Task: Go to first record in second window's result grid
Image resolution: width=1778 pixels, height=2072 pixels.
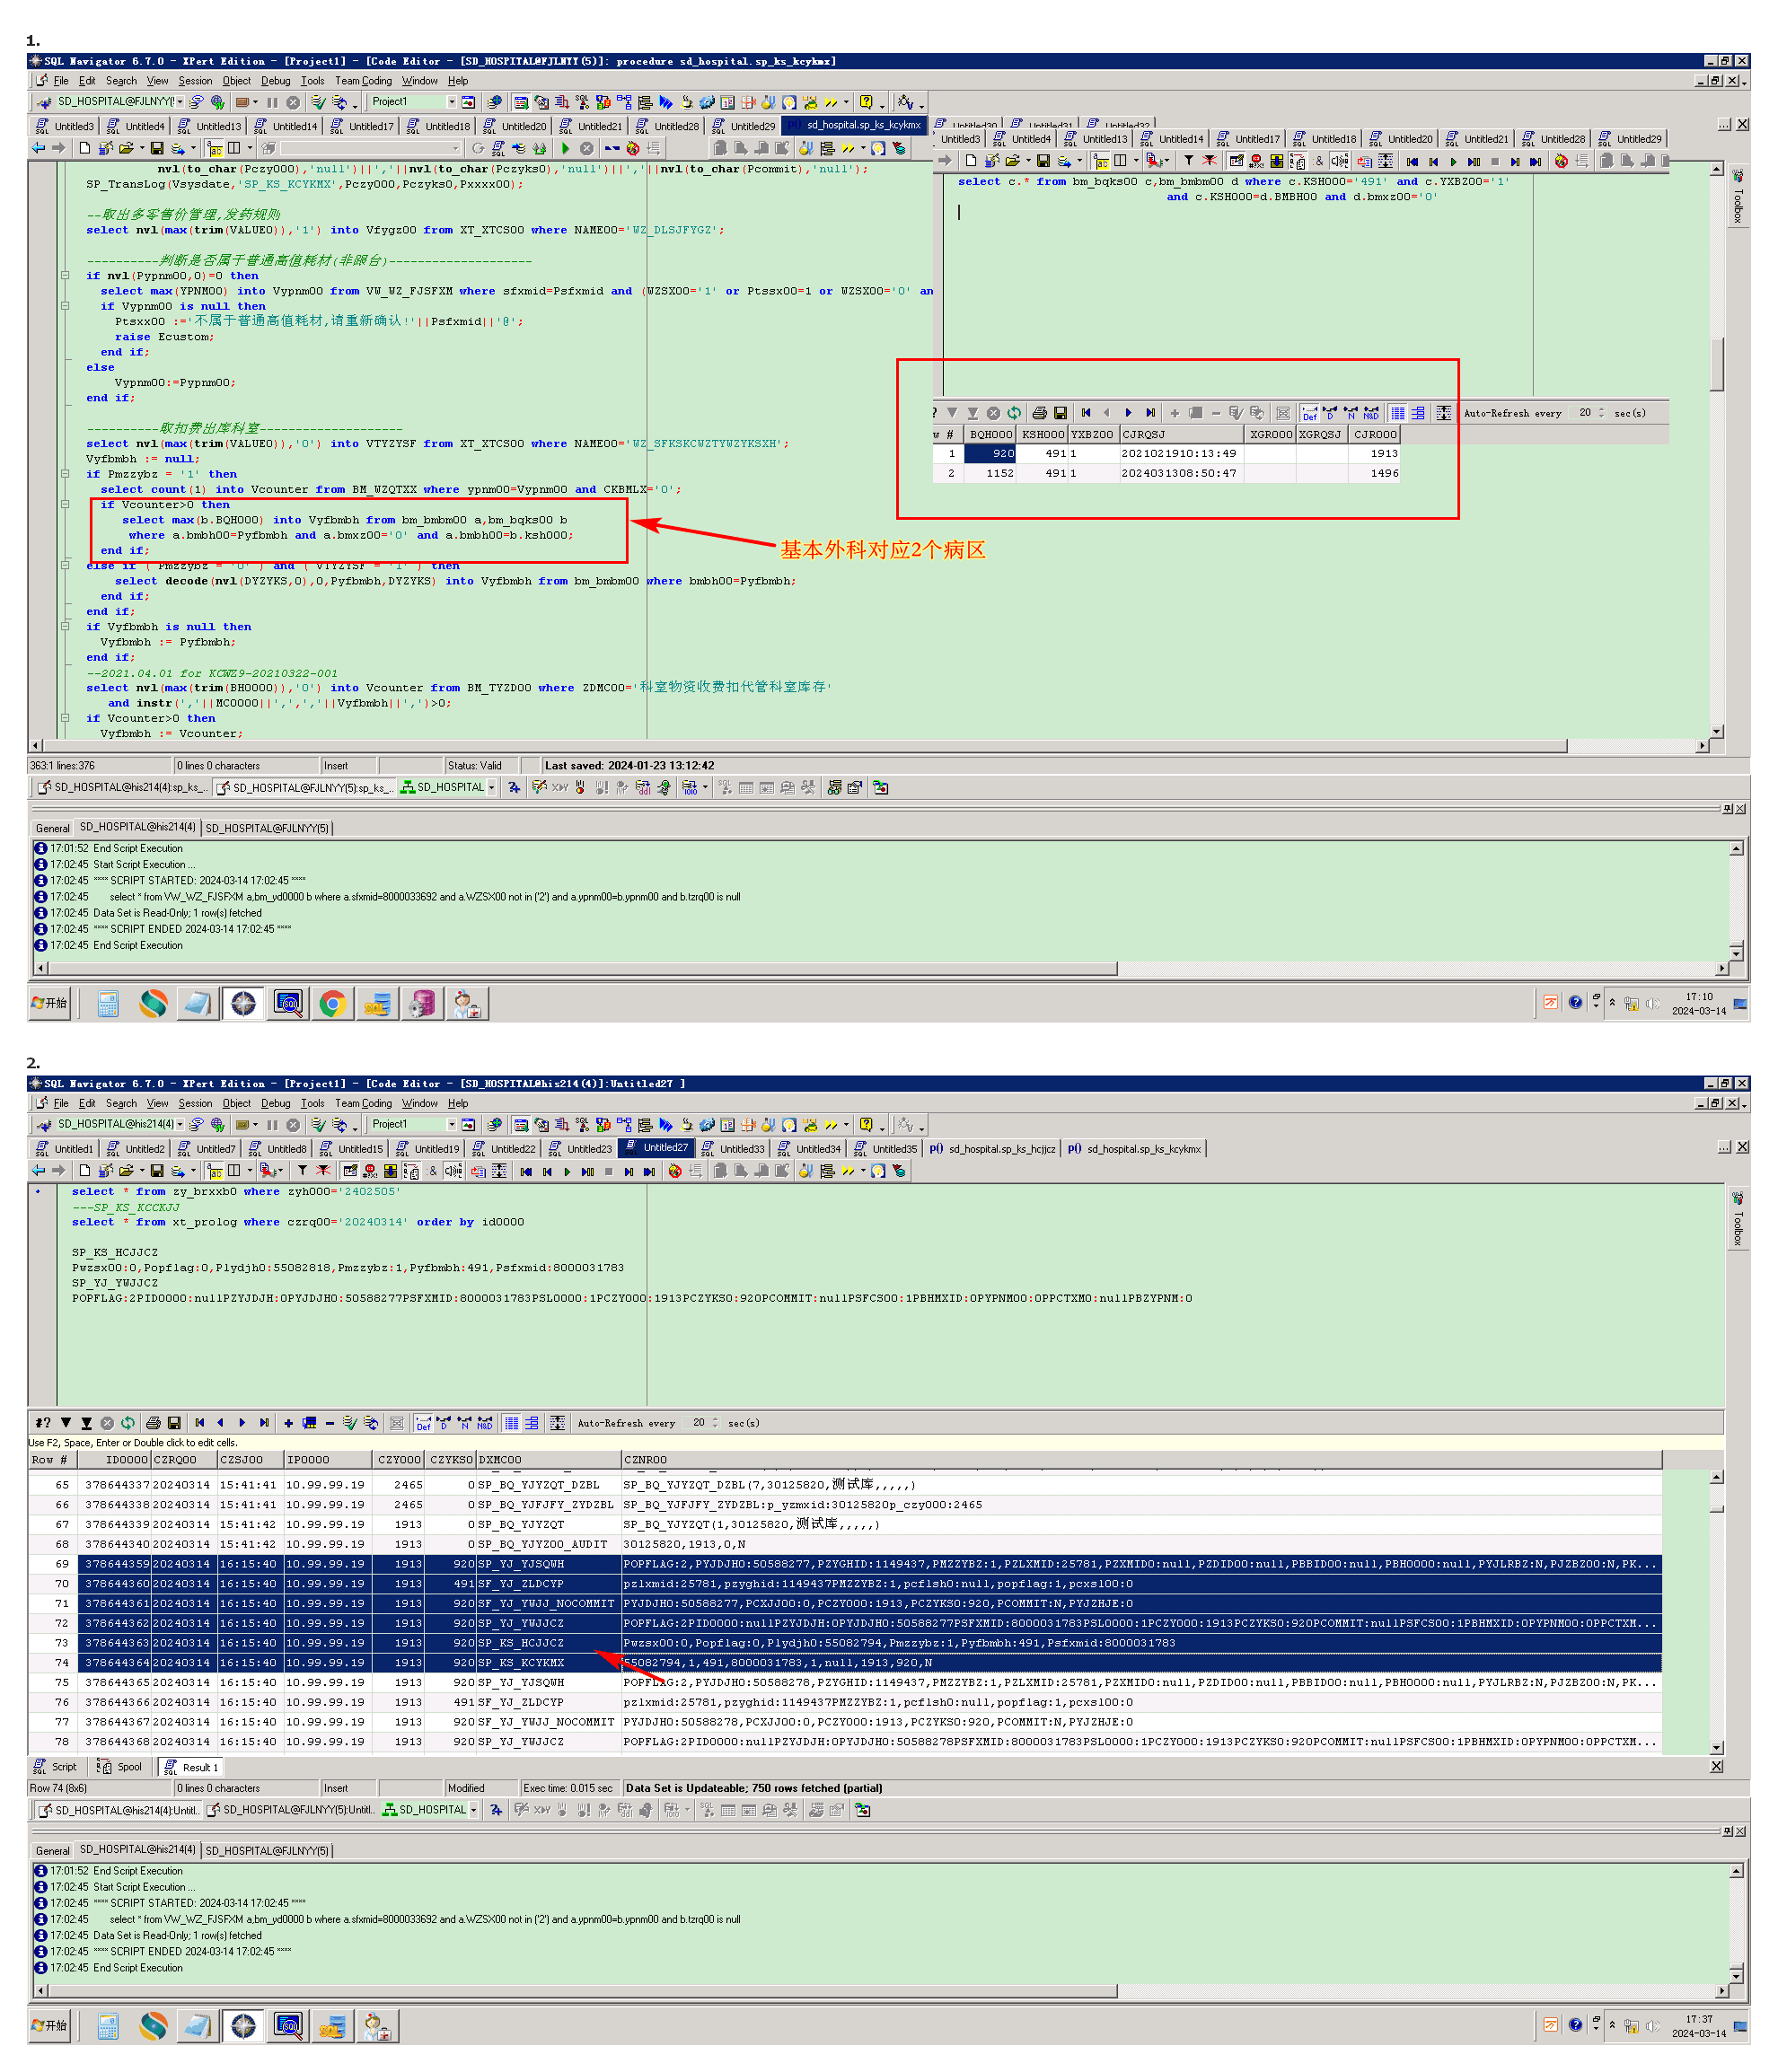Action: 200,1423
